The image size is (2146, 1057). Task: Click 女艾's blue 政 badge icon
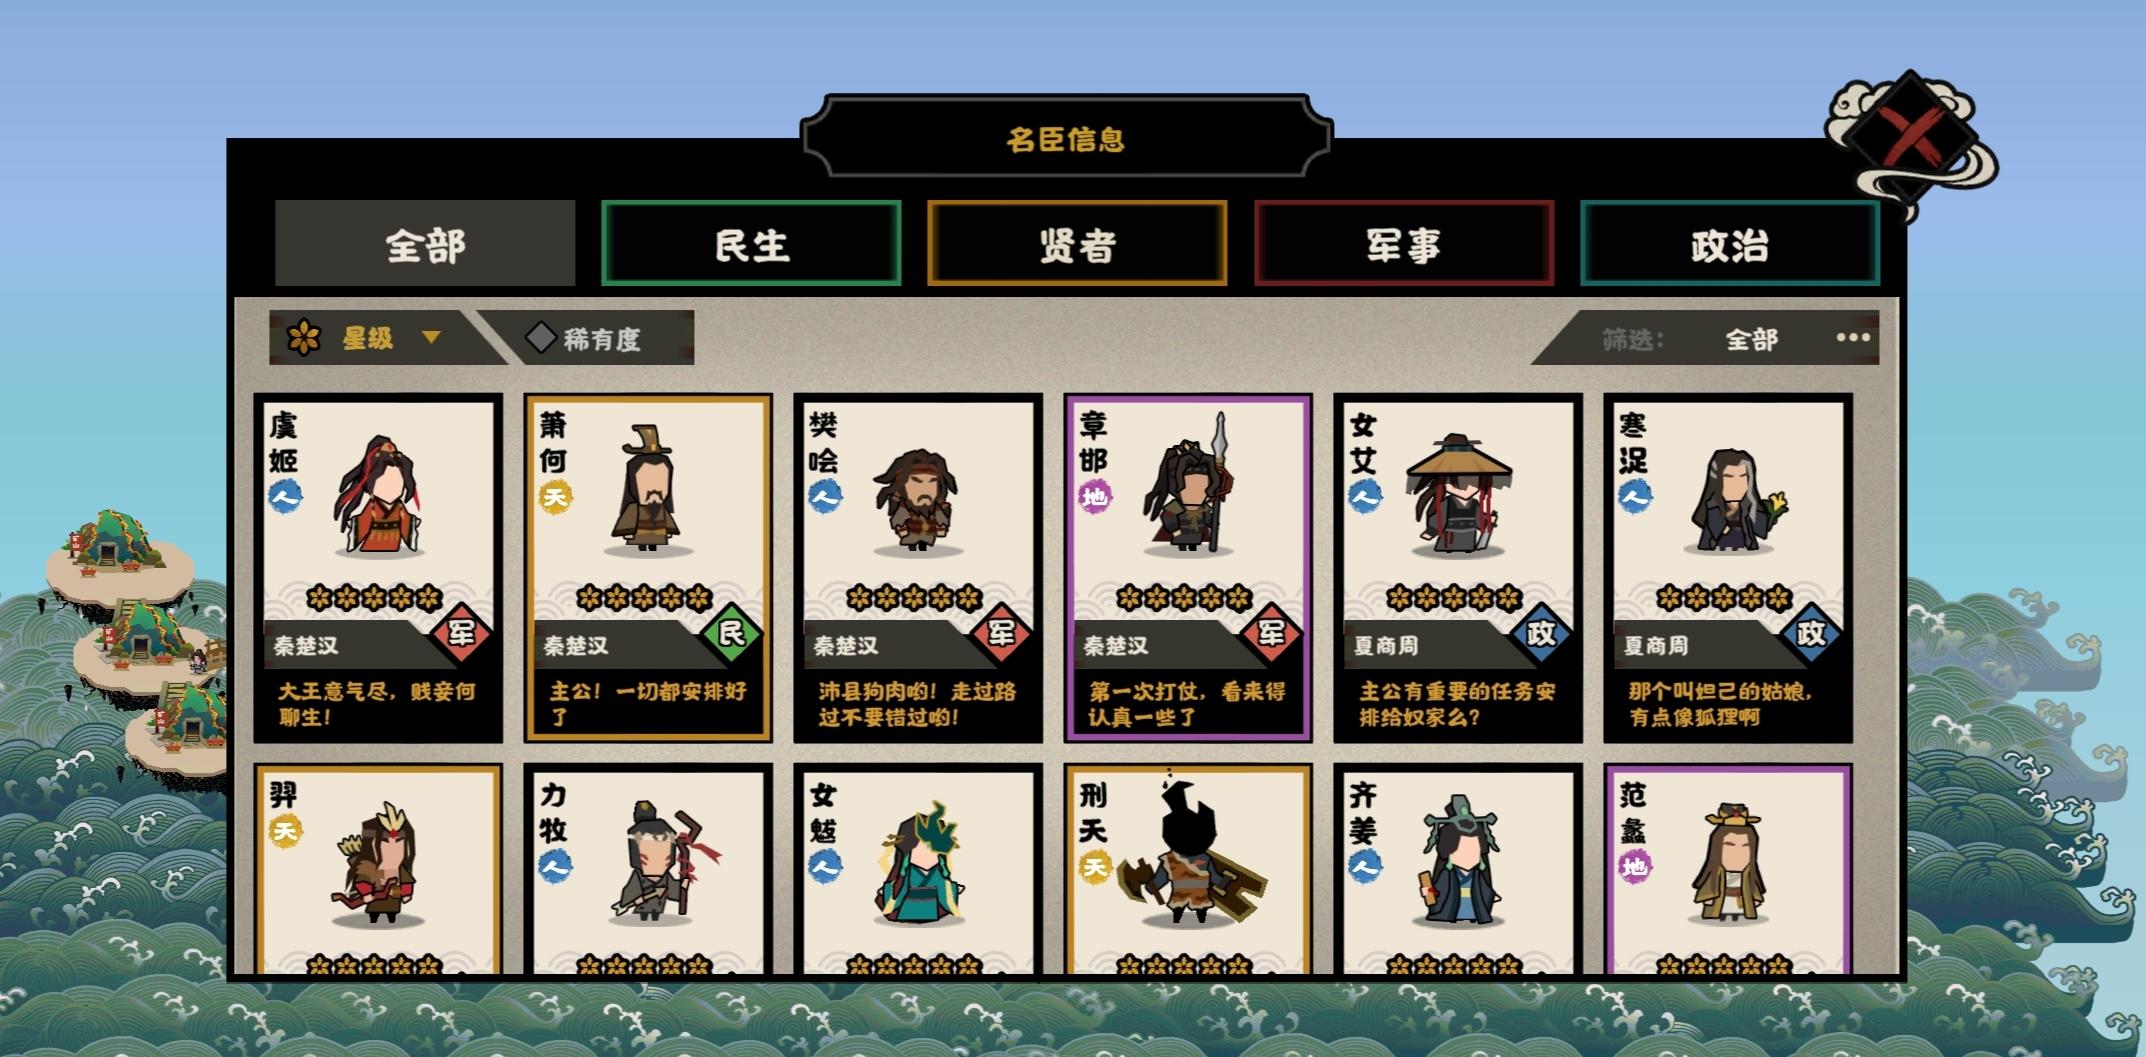(x=1541, y=632)
